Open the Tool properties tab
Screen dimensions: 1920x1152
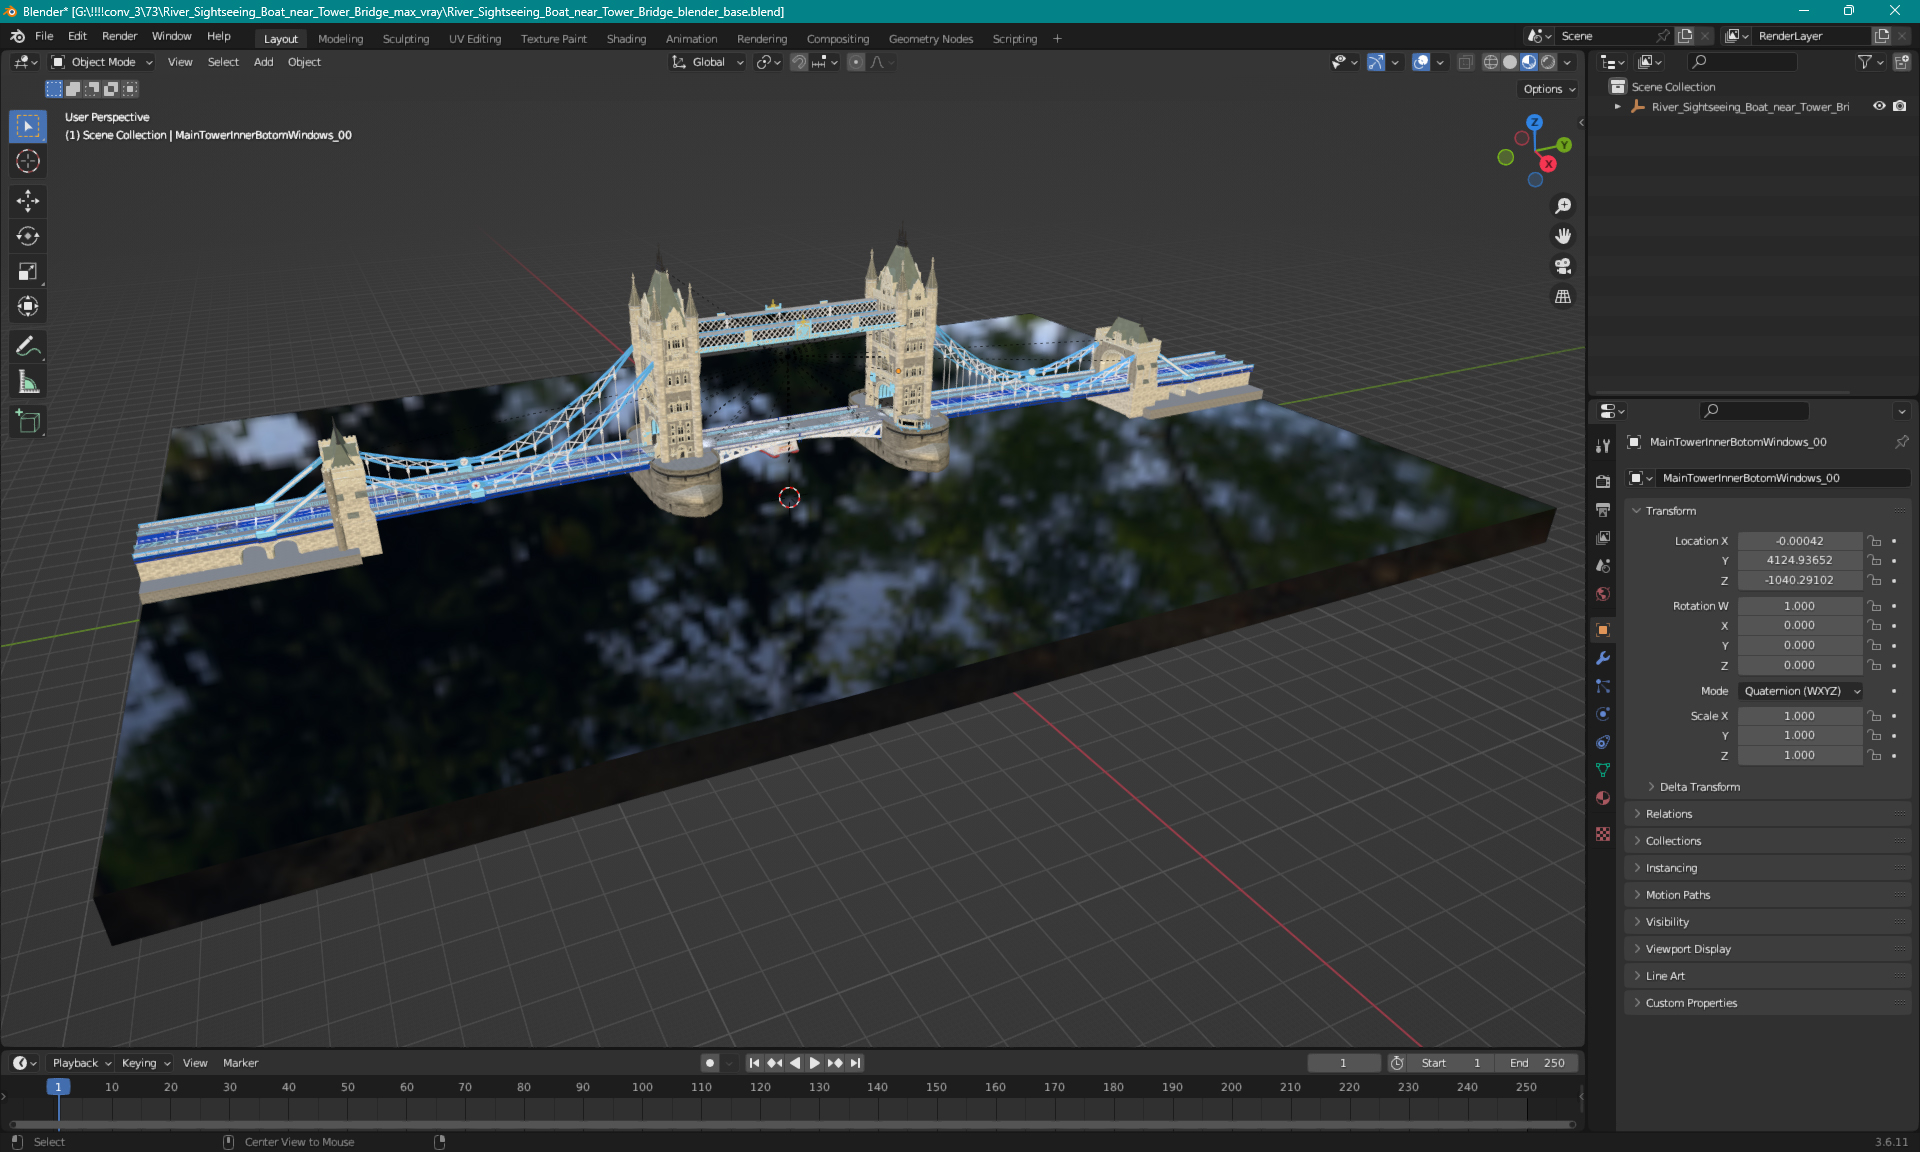1603,446
